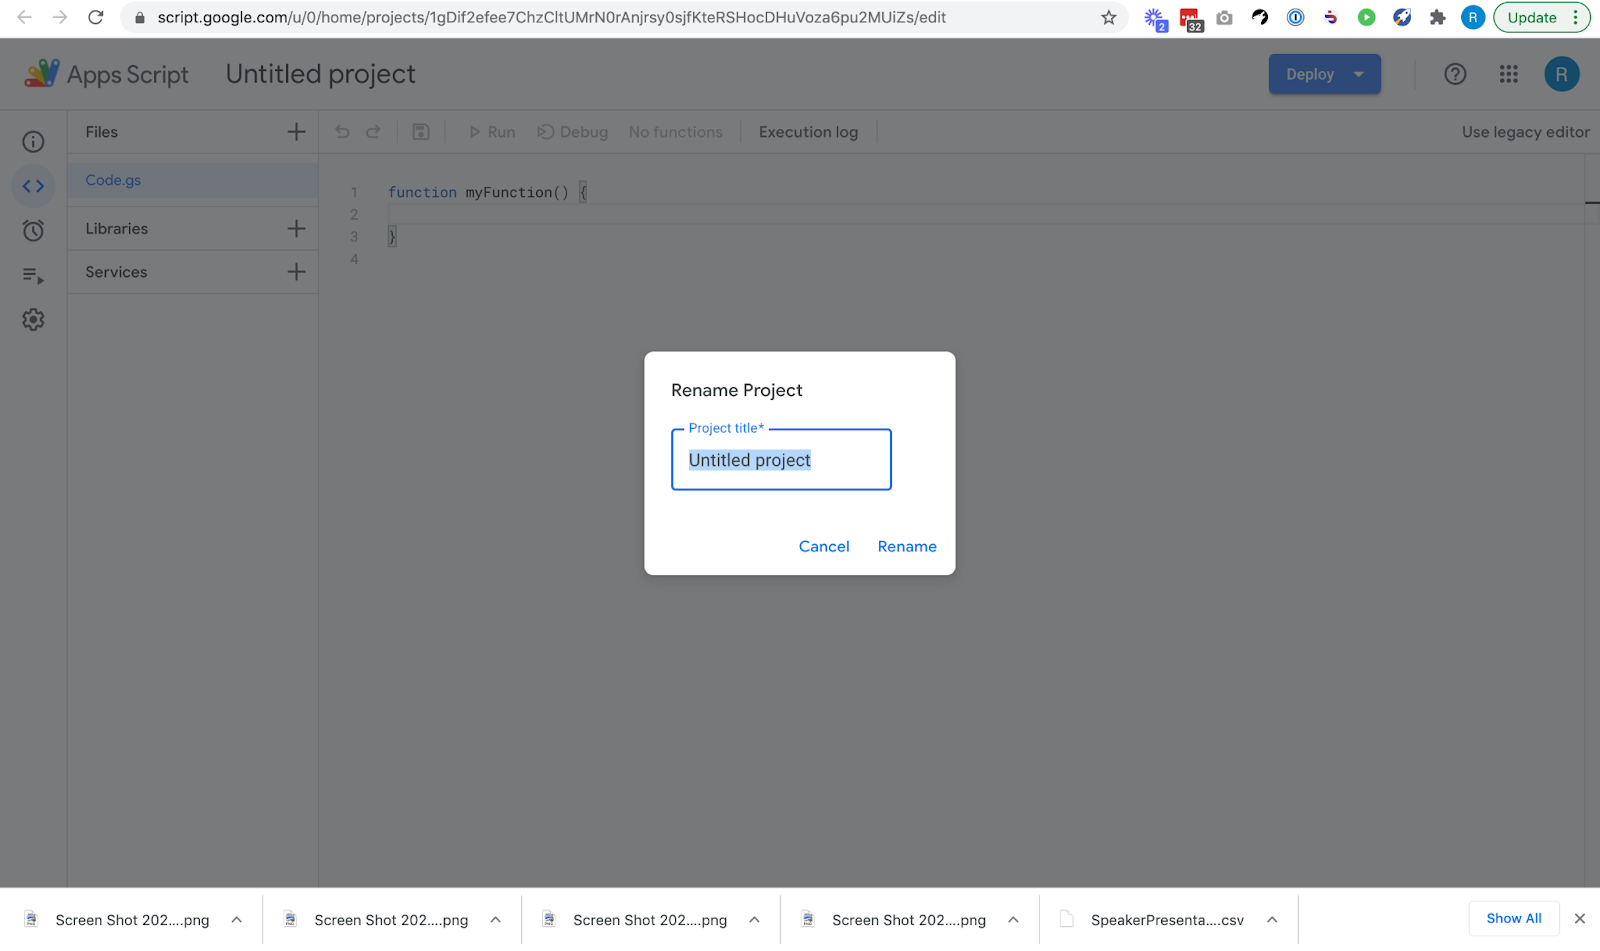Close the downloads bar

click(x=1580, y=918)
